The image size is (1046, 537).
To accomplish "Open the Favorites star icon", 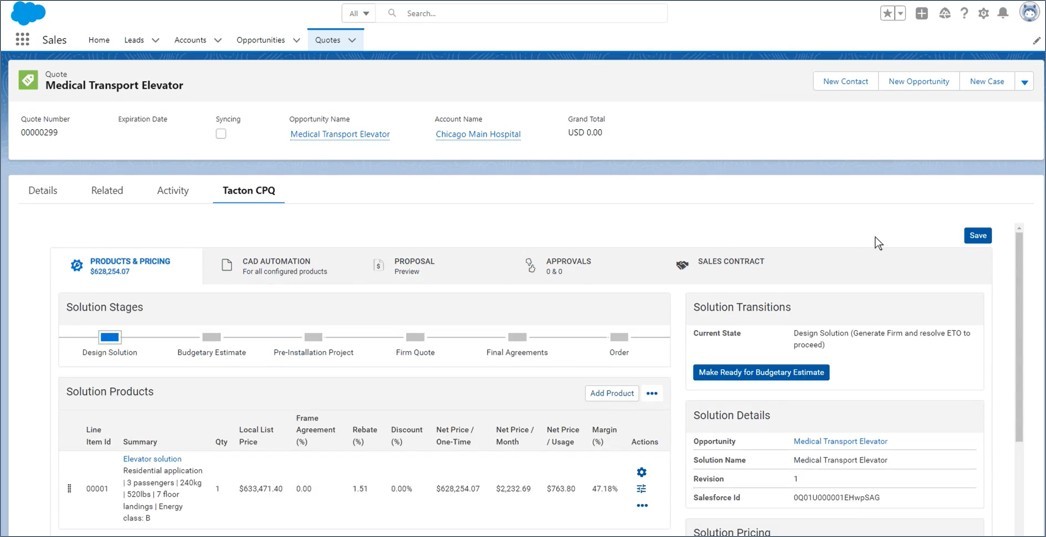I will 888,13.
